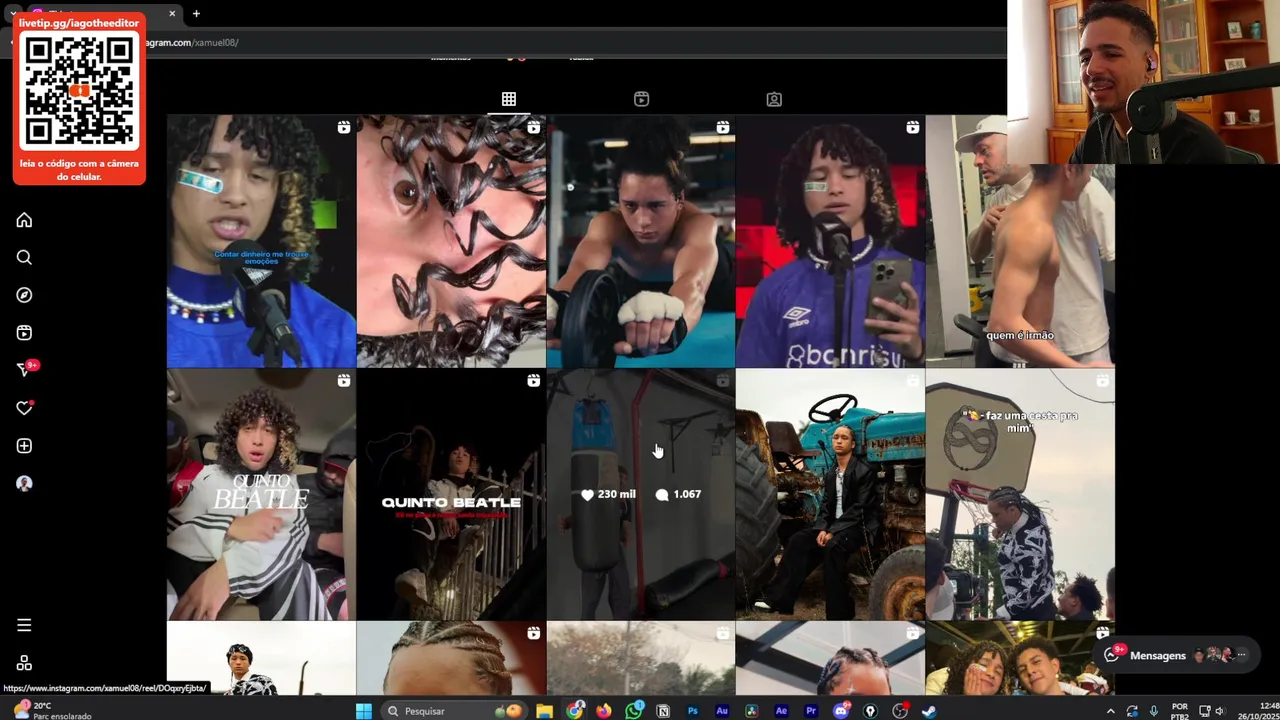Expand the system tray hidden icons chevron
This screenshot has height=720, width=1280.
pos(1110,711)
